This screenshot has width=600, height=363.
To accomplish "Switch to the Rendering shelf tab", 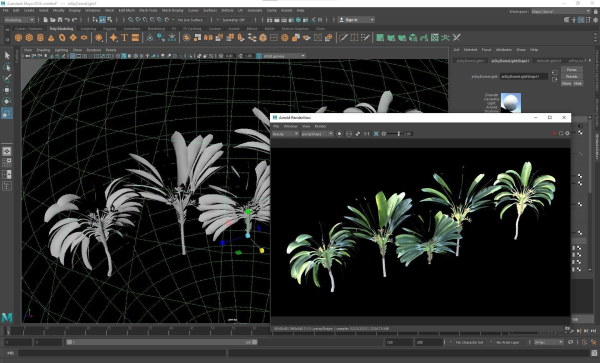I will (156, 29).
